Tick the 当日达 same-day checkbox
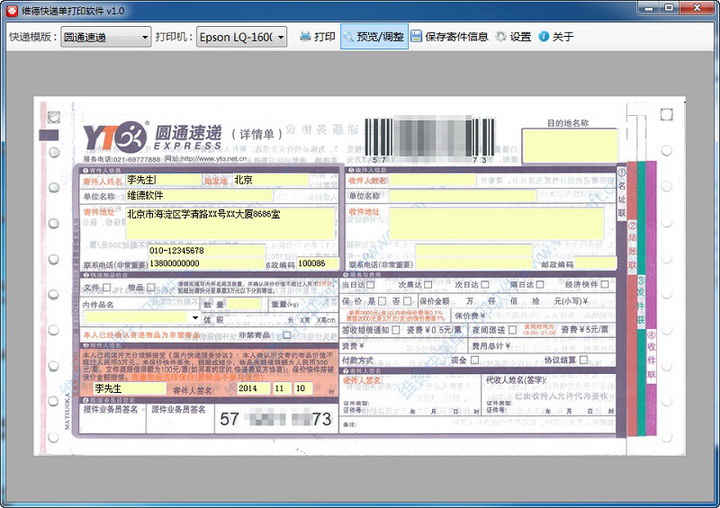Image resolution: width=720 pixels, height=508 pixels. point(371,285)
